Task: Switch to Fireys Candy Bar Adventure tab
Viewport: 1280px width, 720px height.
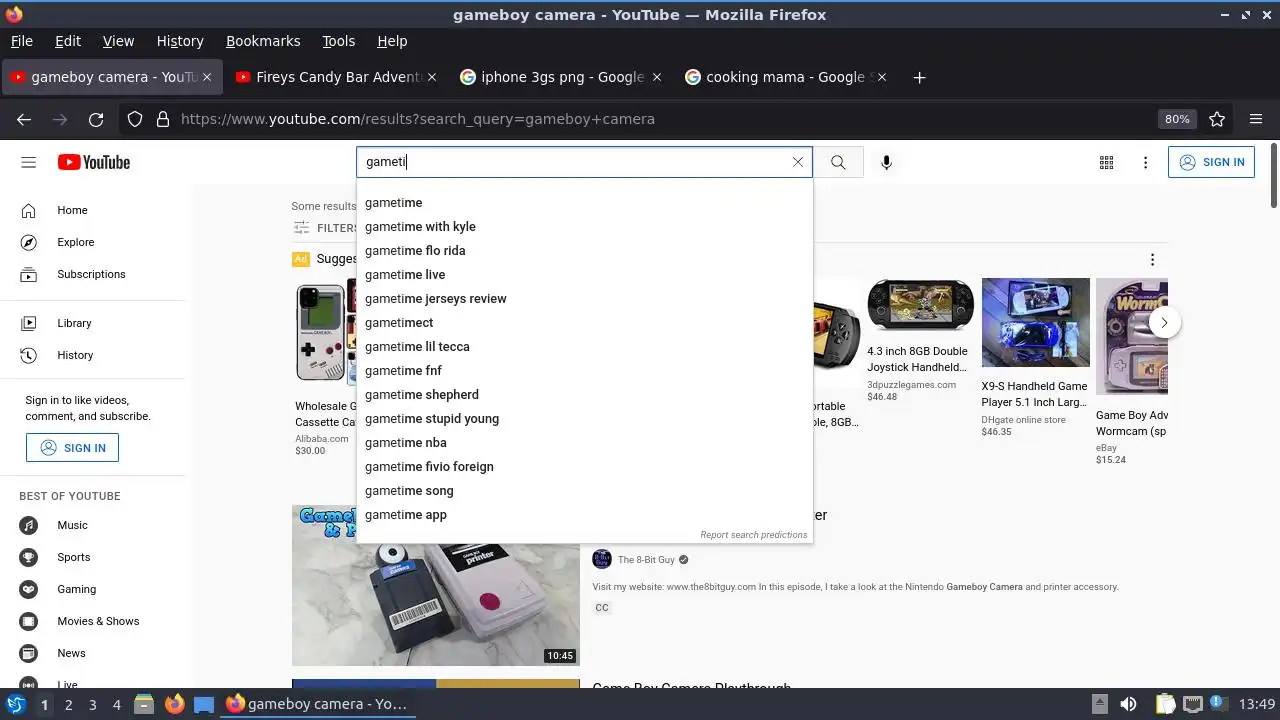Action: click(336, 77)
